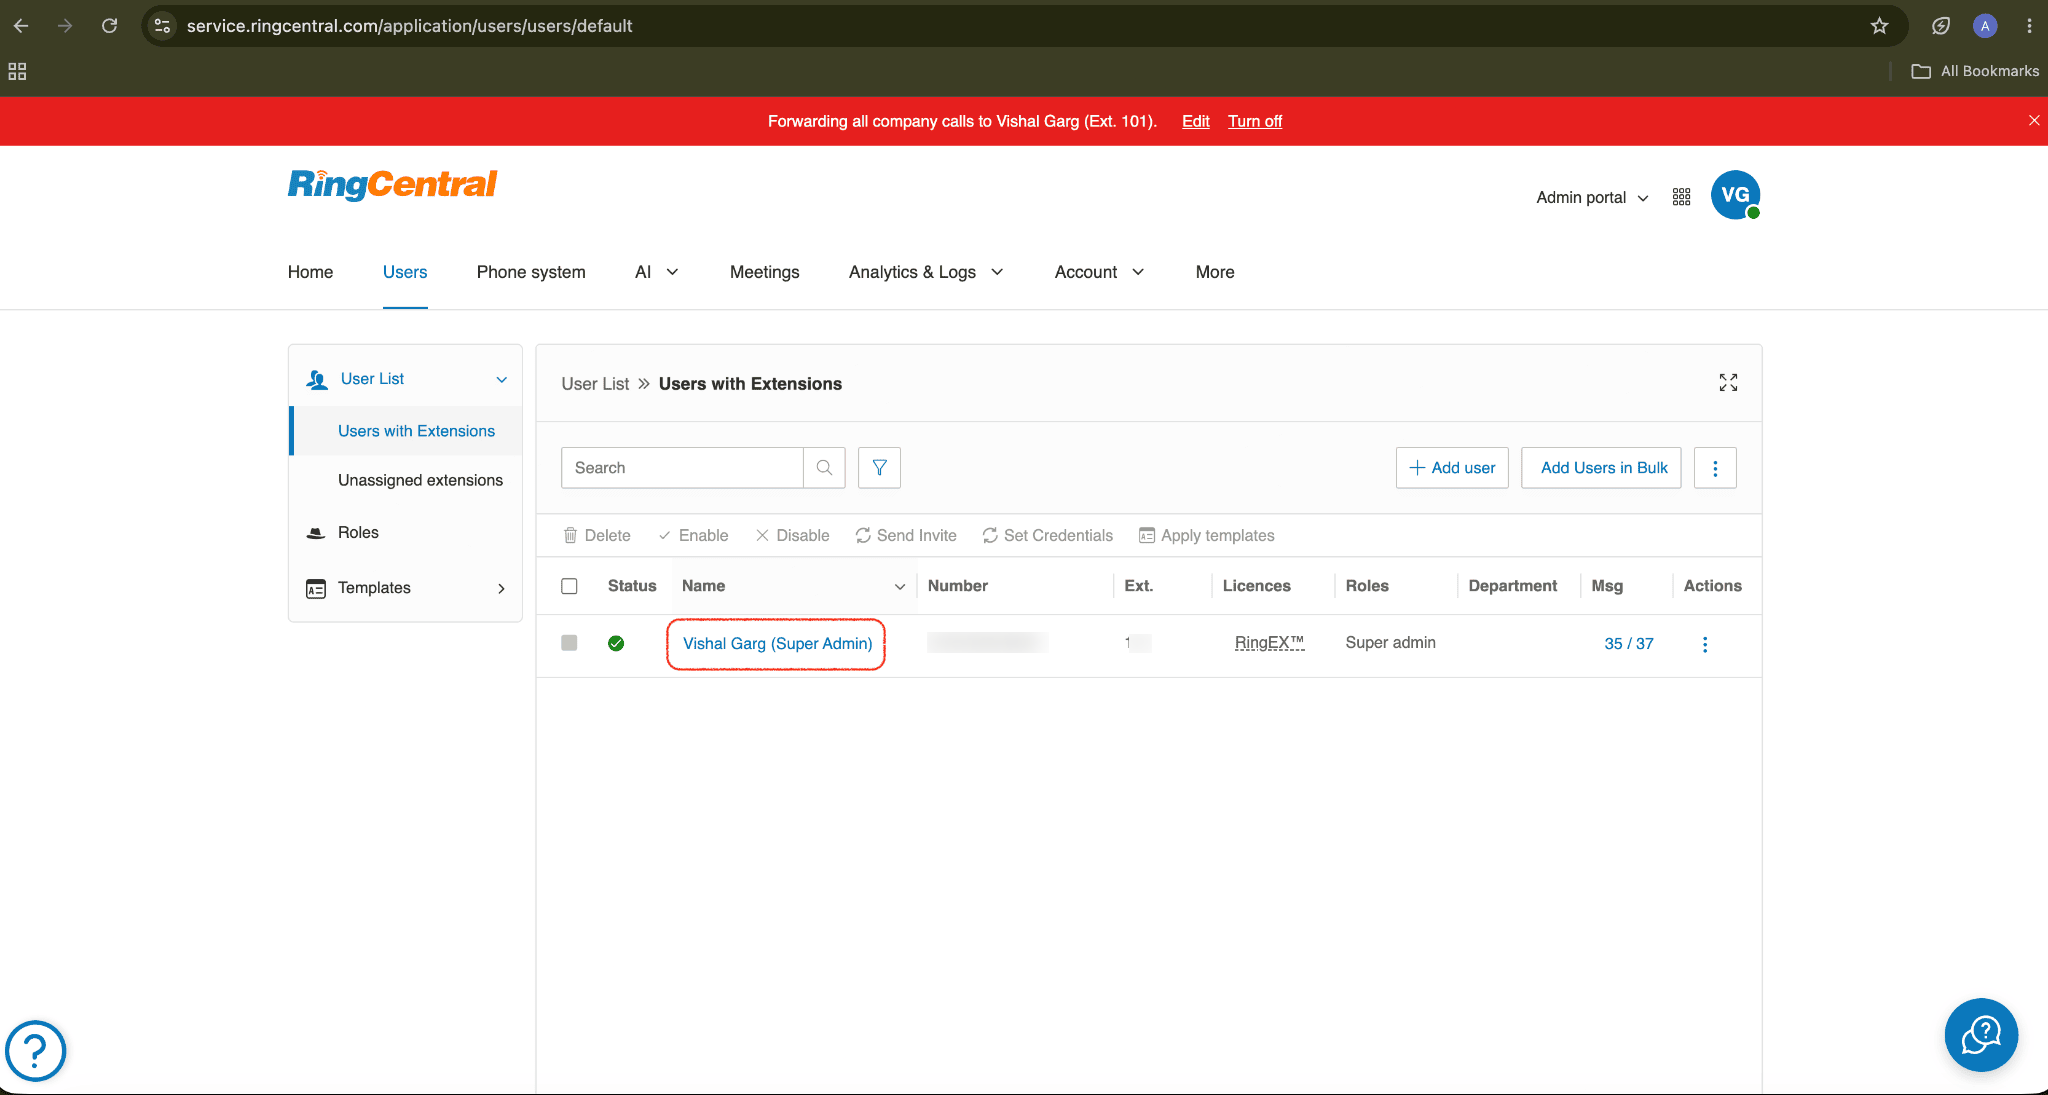Image resolution: width=2048 pixels, height=1095 pixels.
Task: Sort by the Name column arrow
Action: [x=899, y=587]
